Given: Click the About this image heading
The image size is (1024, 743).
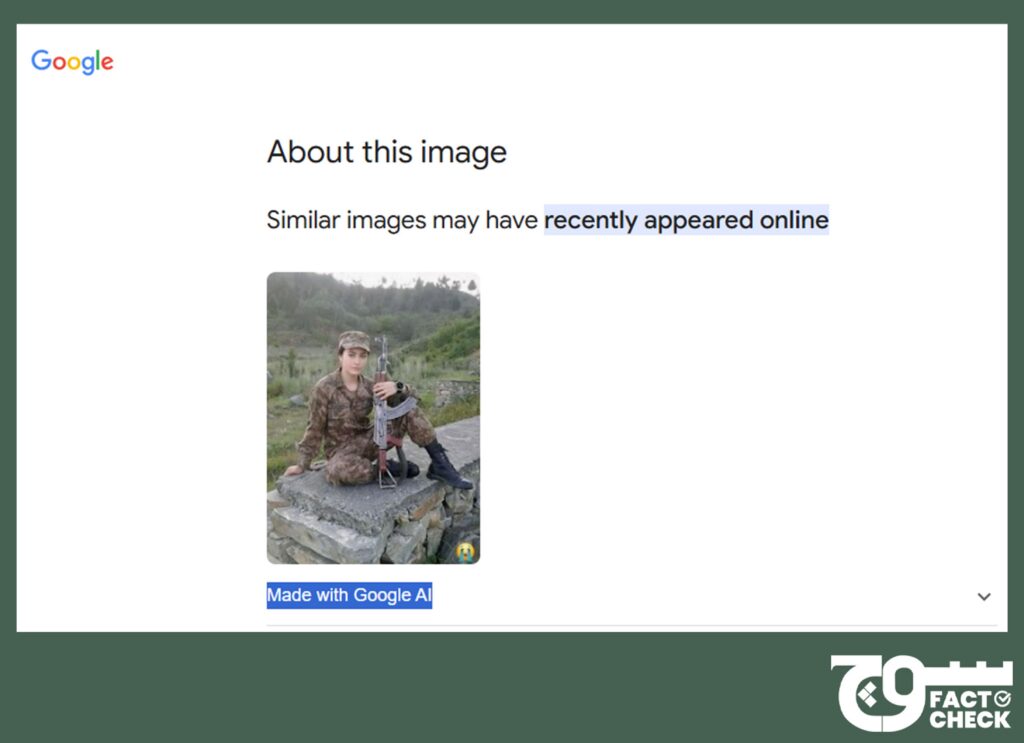Looking at the screenshot, I should click(x=386, y=152).
